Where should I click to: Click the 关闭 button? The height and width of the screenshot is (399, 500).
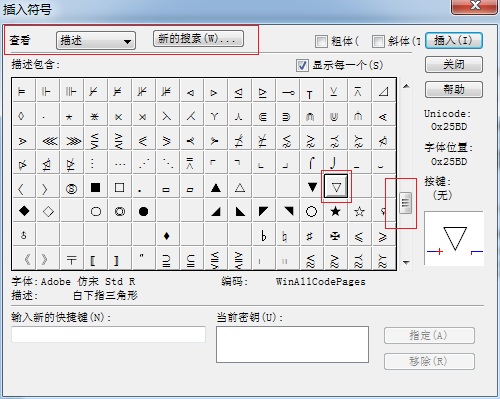click(x=454, y=64)
